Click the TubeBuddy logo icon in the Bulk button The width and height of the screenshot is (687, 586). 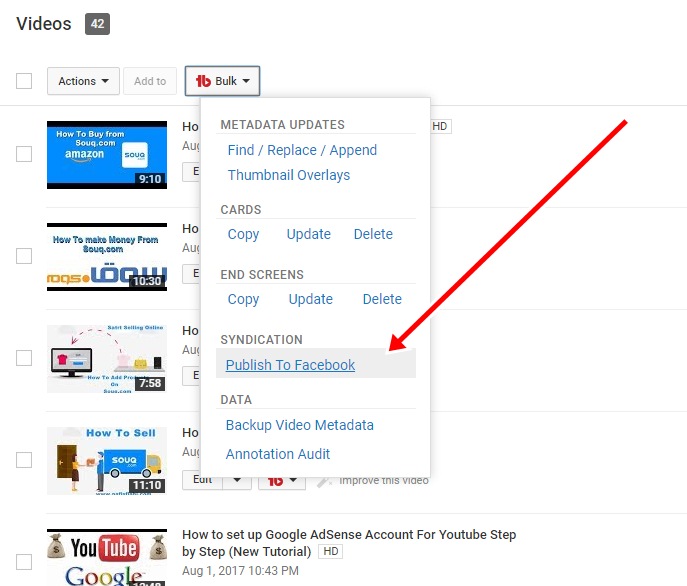[203, 81]
